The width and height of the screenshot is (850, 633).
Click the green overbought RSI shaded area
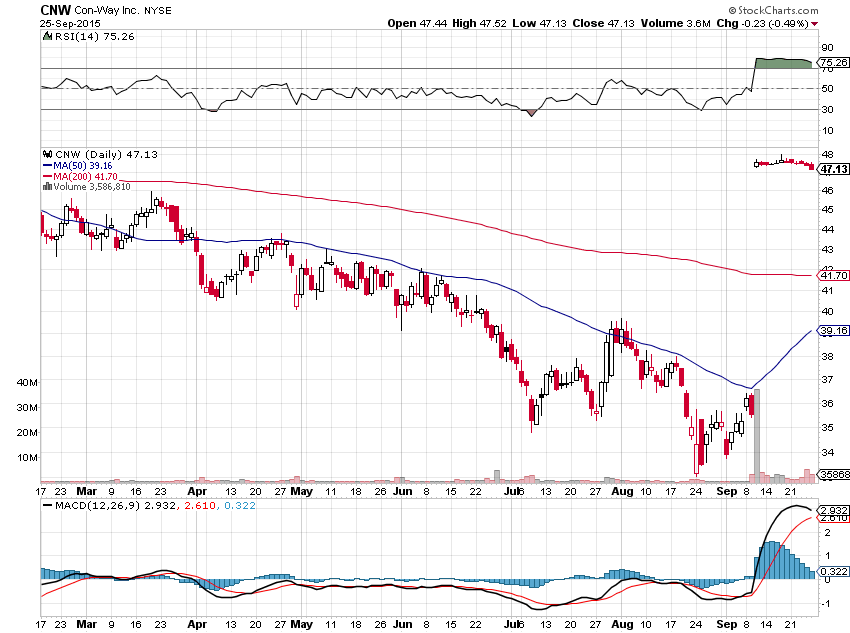(x=783, y=63)
